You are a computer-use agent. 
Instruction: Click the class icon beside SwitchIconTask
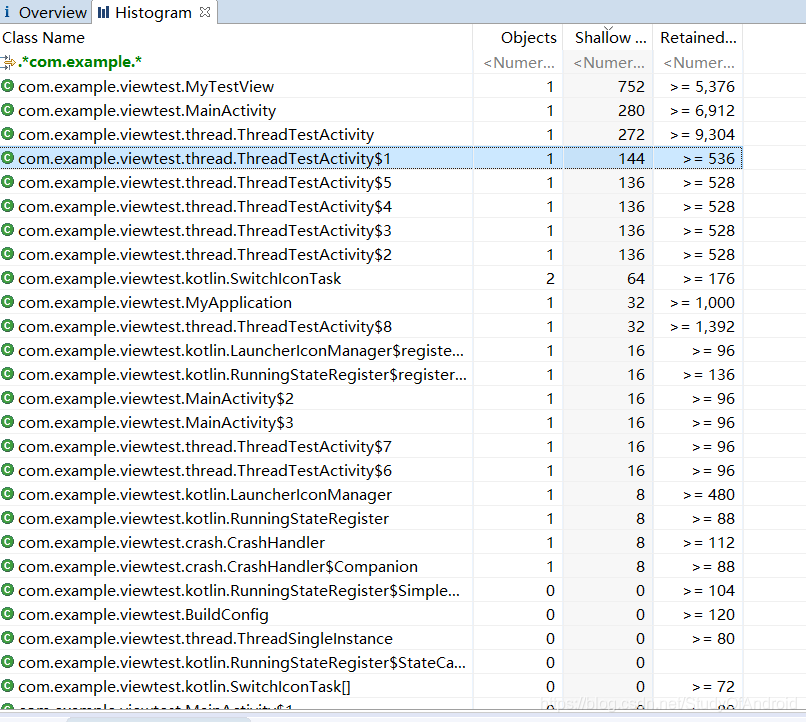pyautogui.click(x=8, y=278)
